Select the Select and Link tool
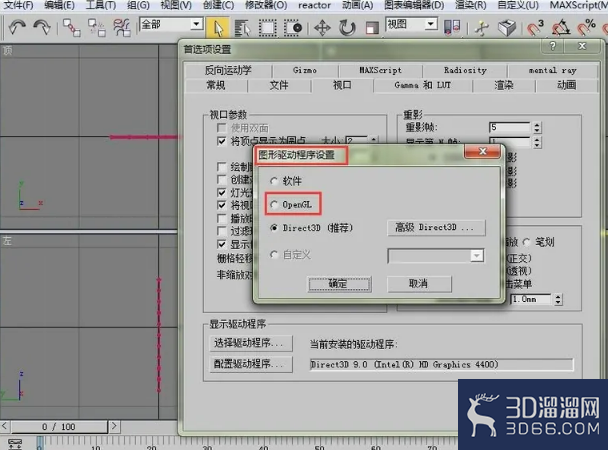 [x=72, y=28]
